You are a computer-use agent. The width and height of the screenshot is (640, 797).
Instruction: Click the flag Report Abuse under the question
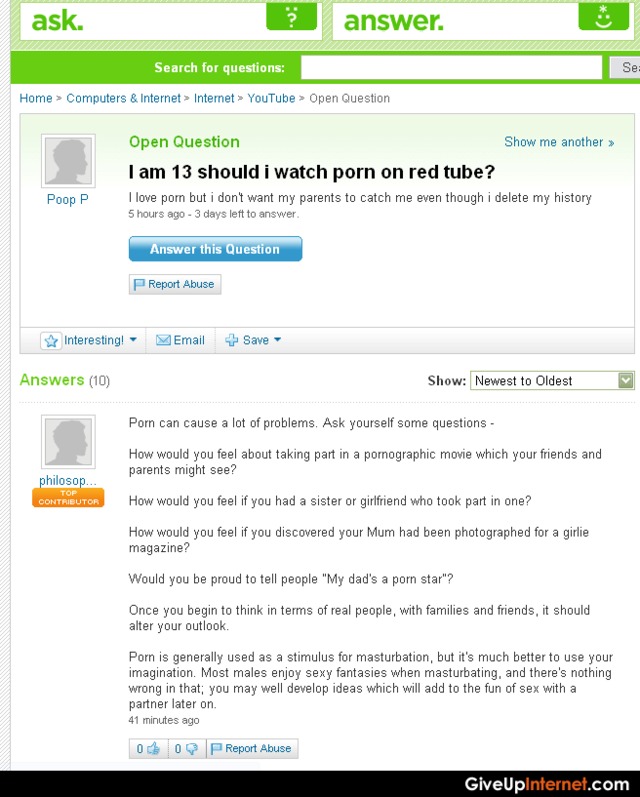click(174, 284)
